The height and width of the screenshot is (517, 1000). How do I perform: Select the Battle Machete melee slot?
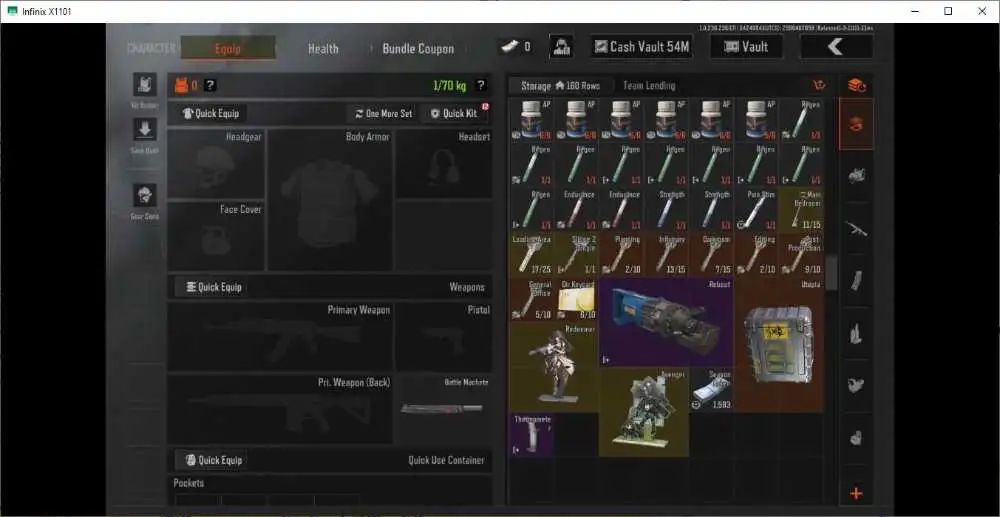pyautogui.click(x=443, y=409)
